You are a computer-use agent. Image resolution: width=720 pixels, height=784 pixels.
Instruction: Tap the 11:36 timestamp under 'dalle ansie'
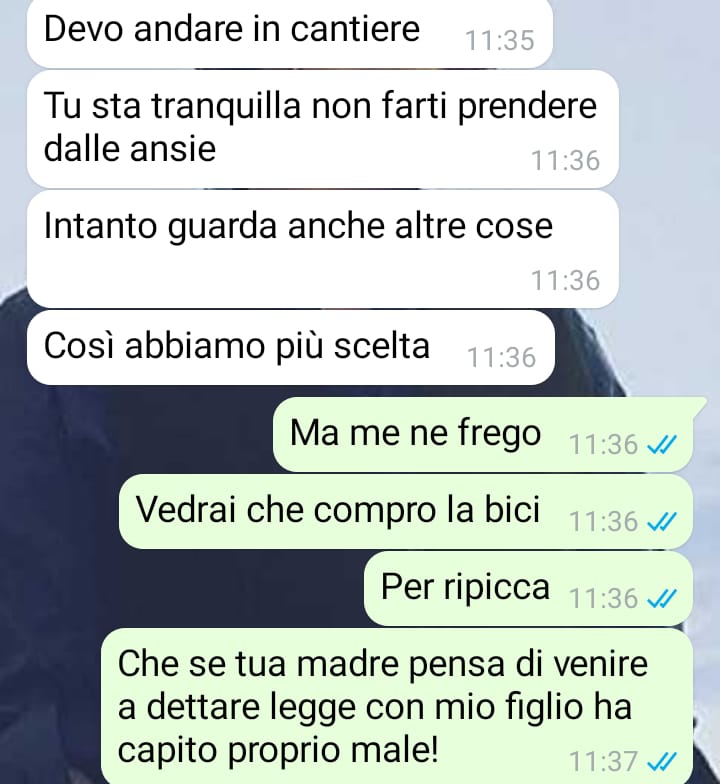coord(565,161)
